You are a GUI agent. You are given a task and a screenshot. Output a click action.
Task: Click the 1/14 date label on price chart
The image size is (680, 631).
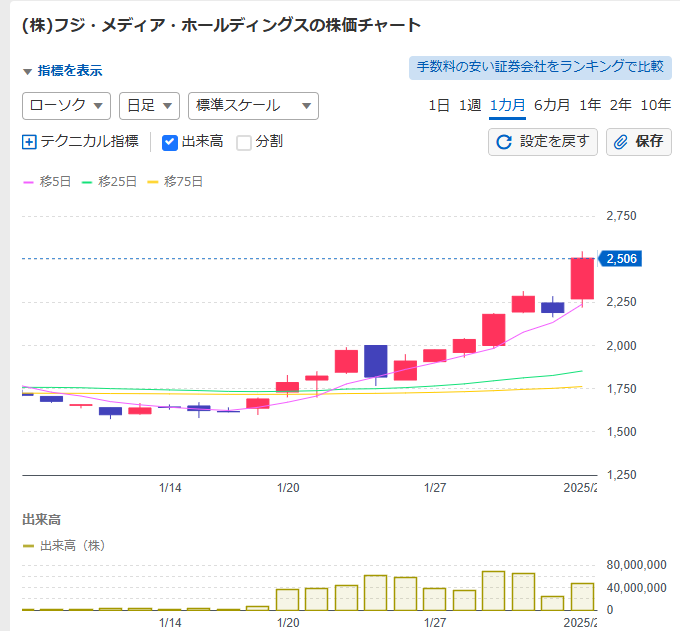[170, 488]
